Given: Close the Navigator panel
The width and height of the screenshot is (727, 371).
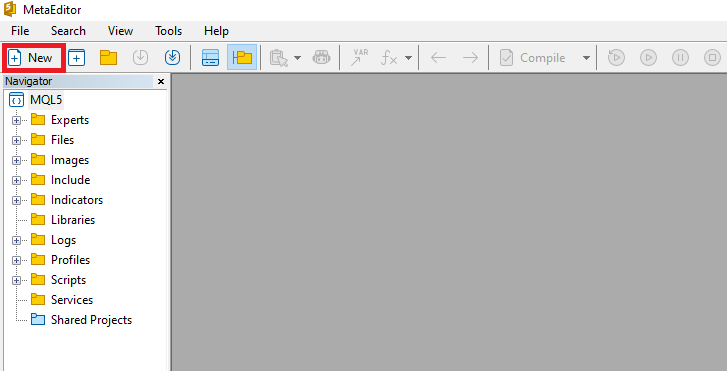Looking at the screenshot, I should 161,82.
